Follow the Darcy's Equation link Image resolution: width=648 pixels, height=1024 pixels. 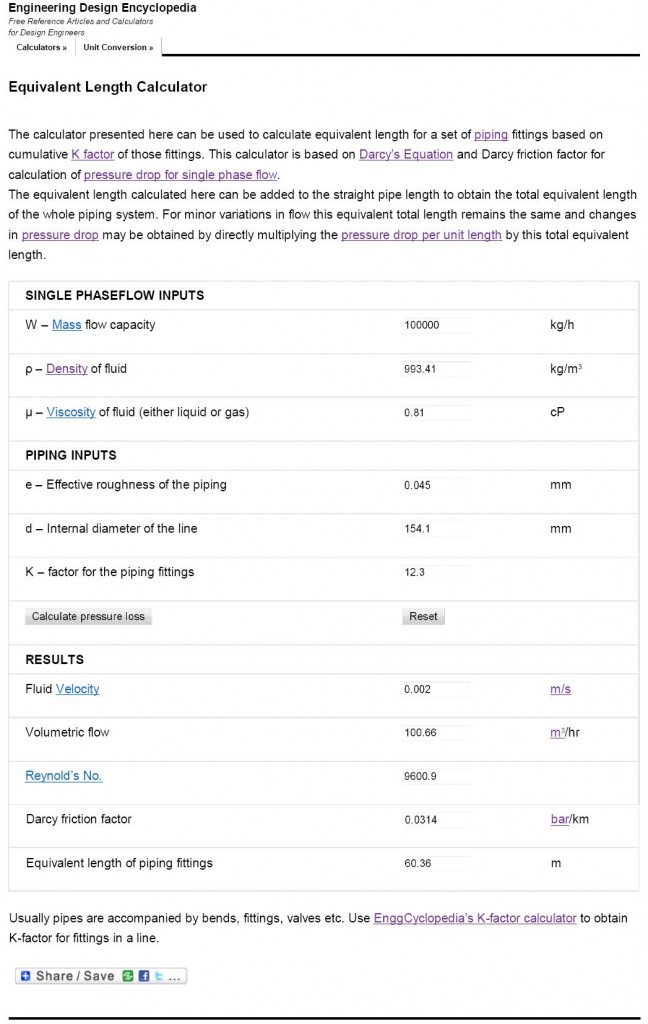(x=405, y=154)
